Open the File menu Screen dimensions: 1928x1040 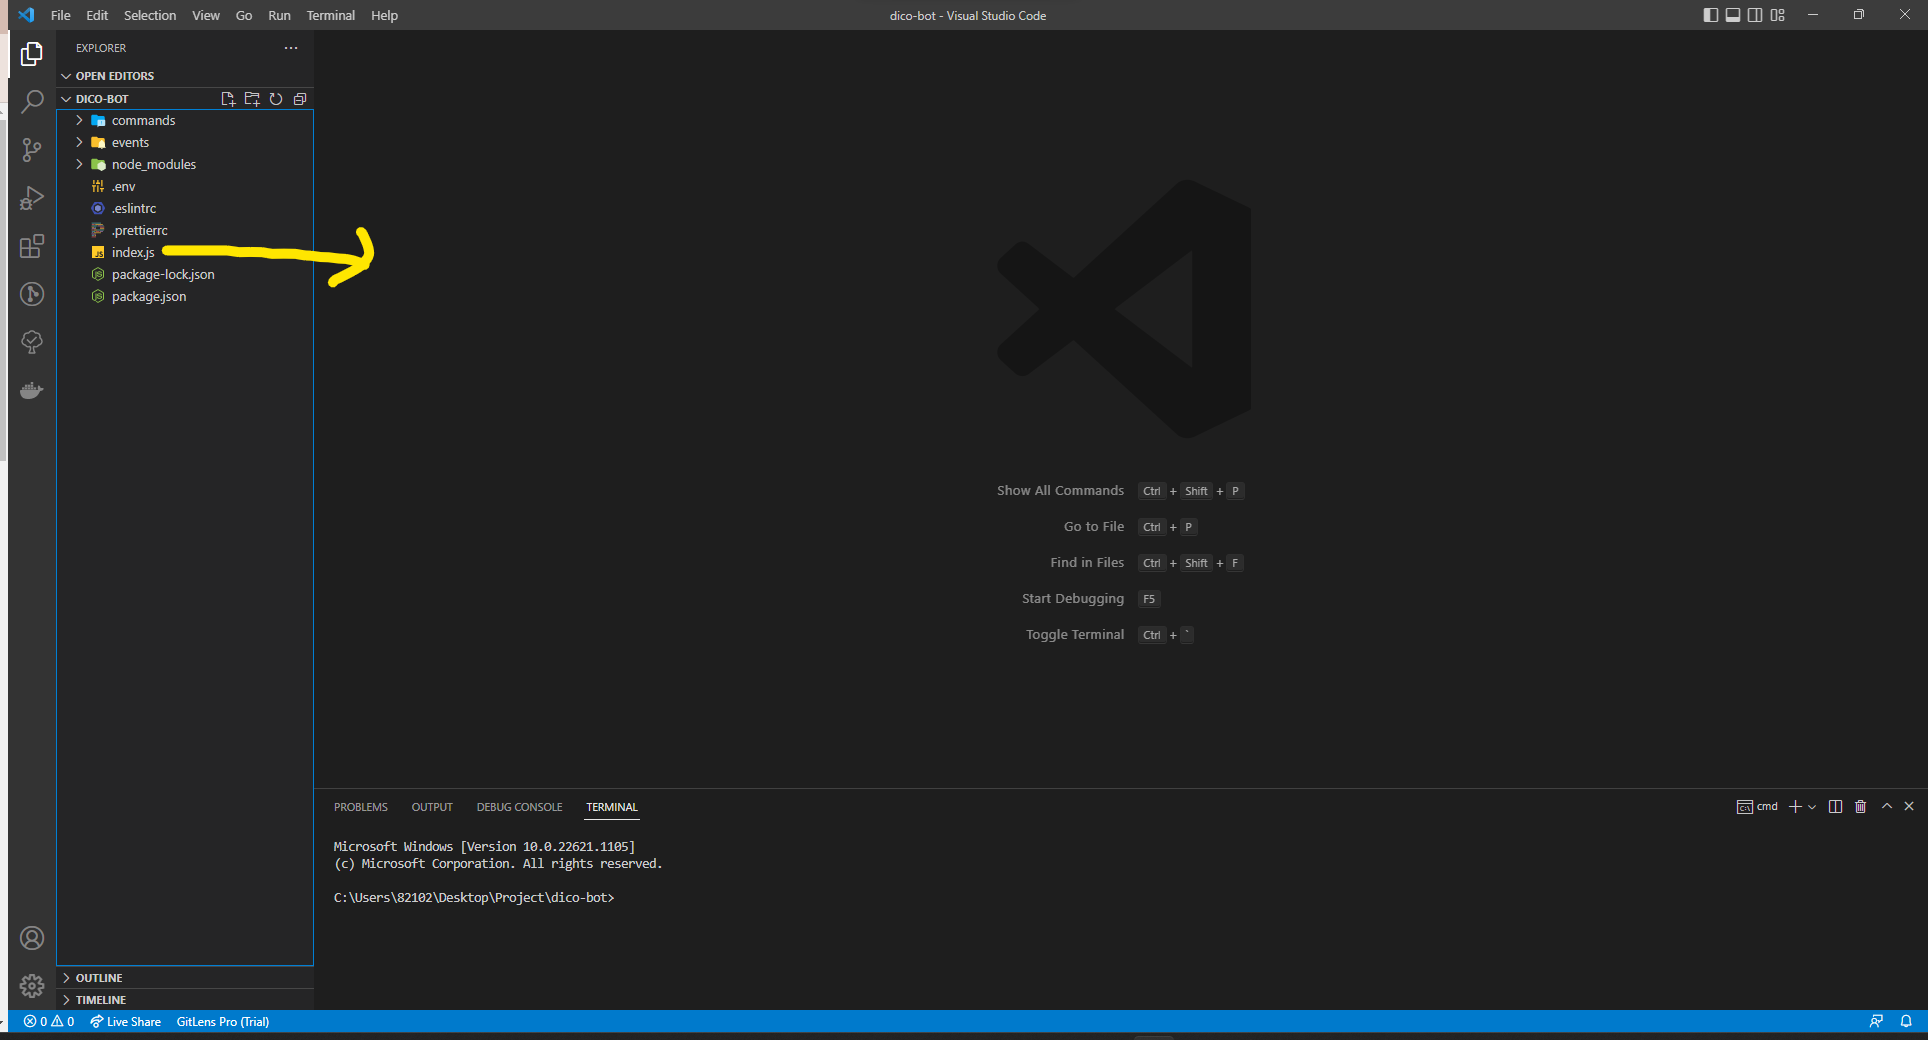click(x=61, y=15)
